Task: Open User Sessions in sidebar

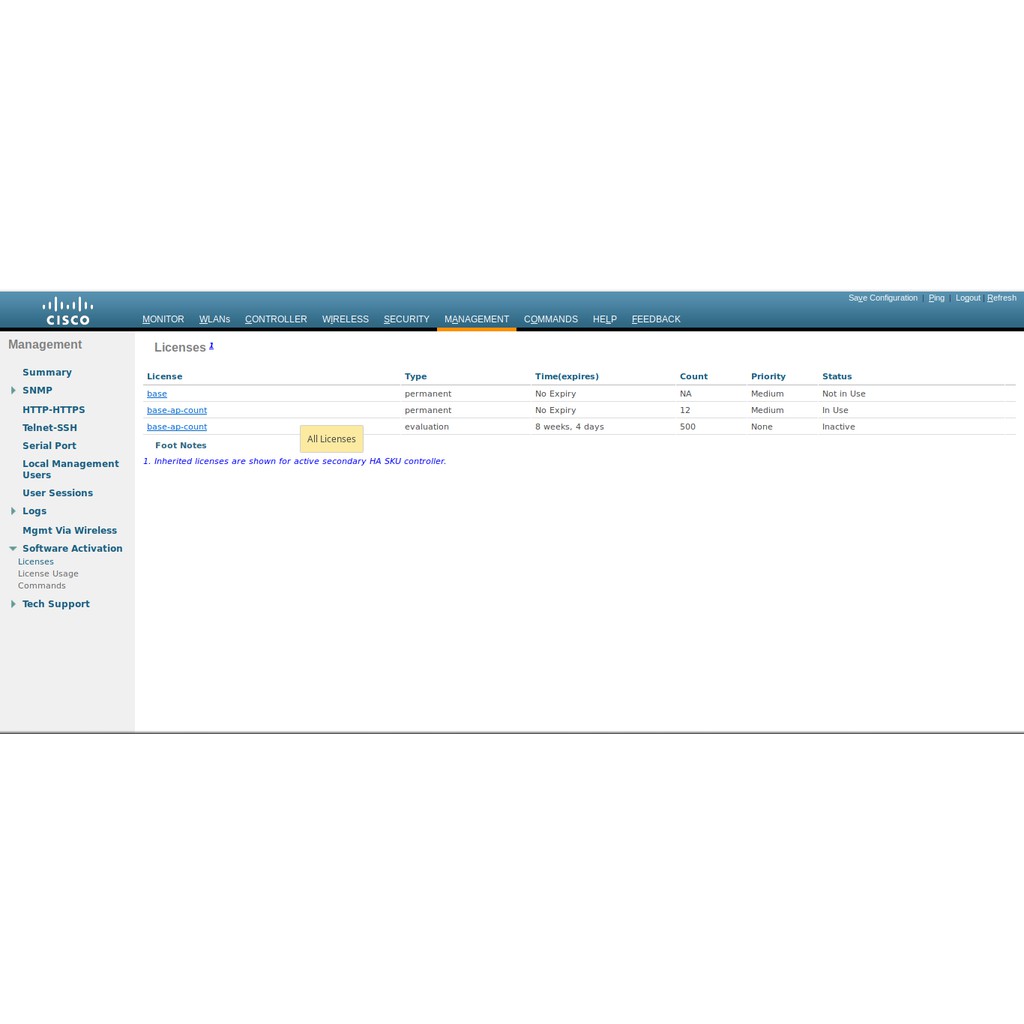Action: 57,493
